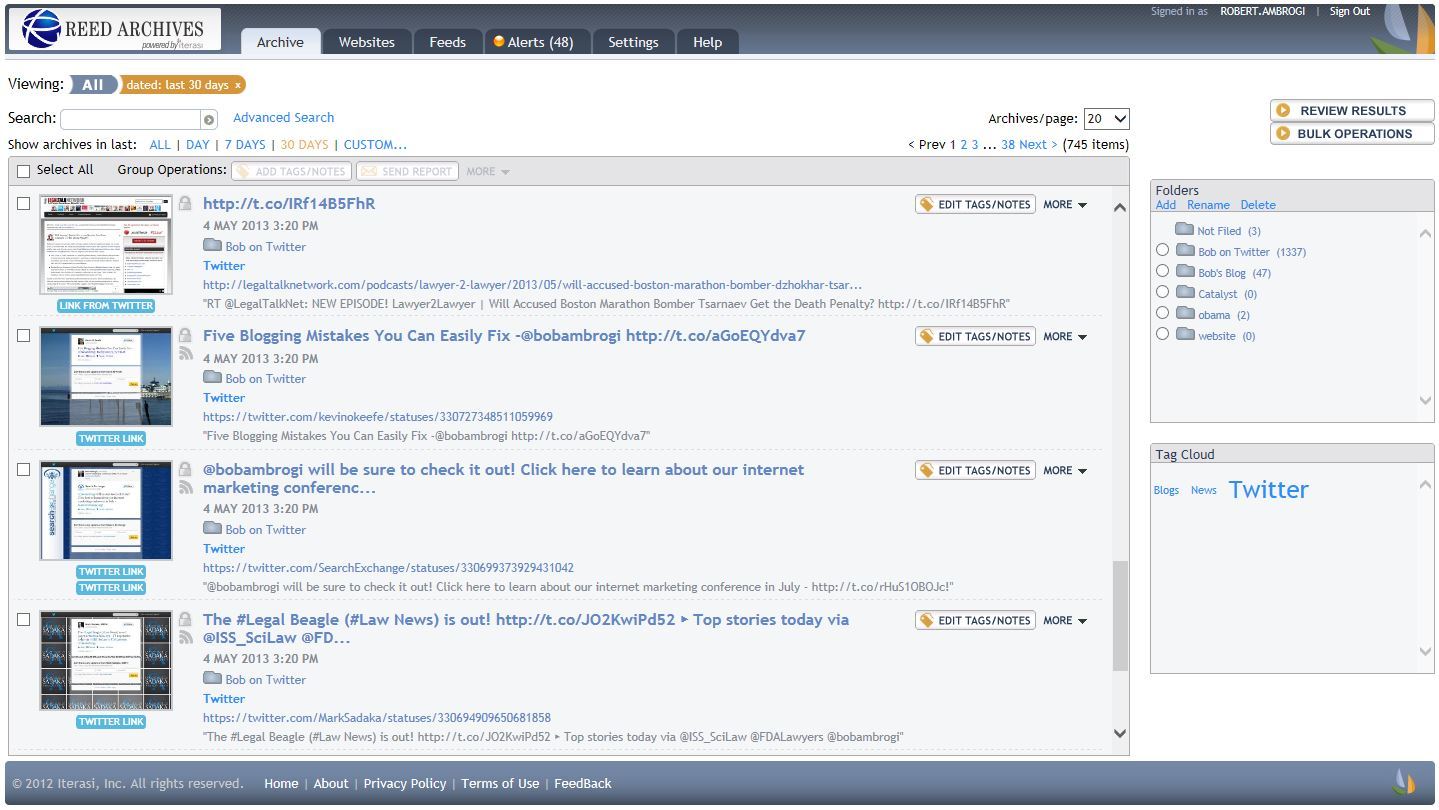Switch to the Archive tab
Screen dimensions: 1439x810
(280, 42)
